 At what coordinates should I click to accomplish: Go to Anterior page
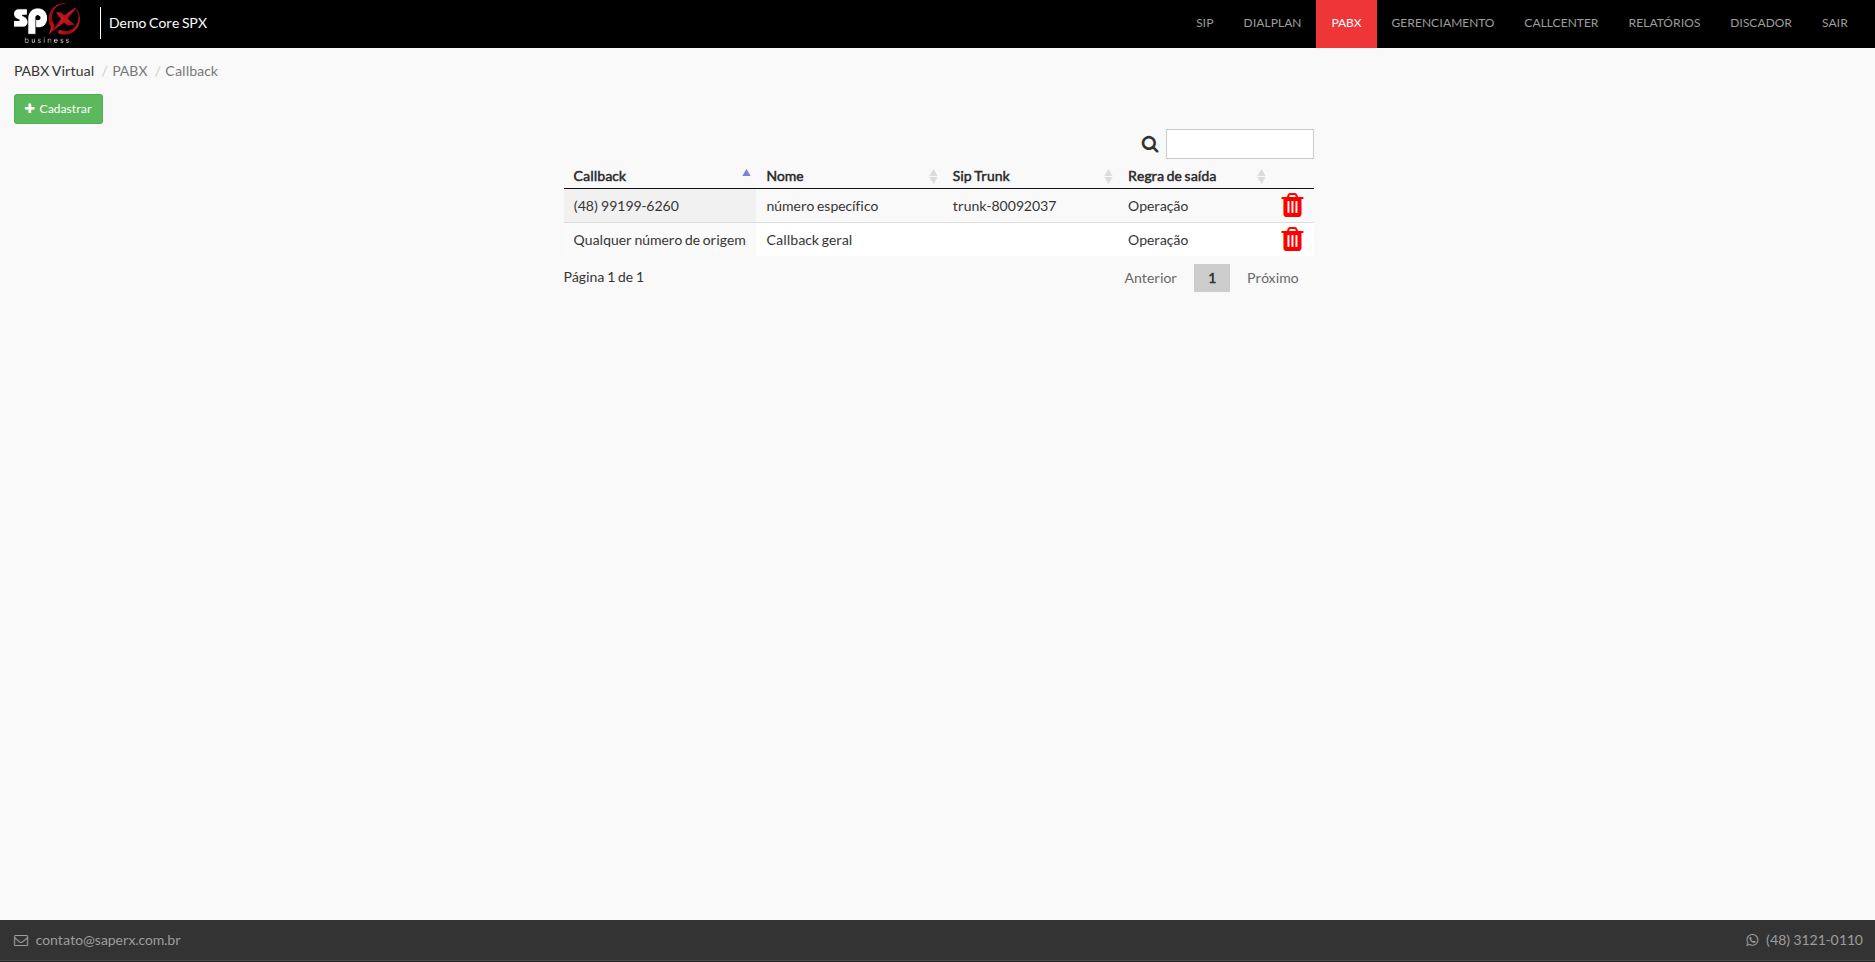[1150, 278]
